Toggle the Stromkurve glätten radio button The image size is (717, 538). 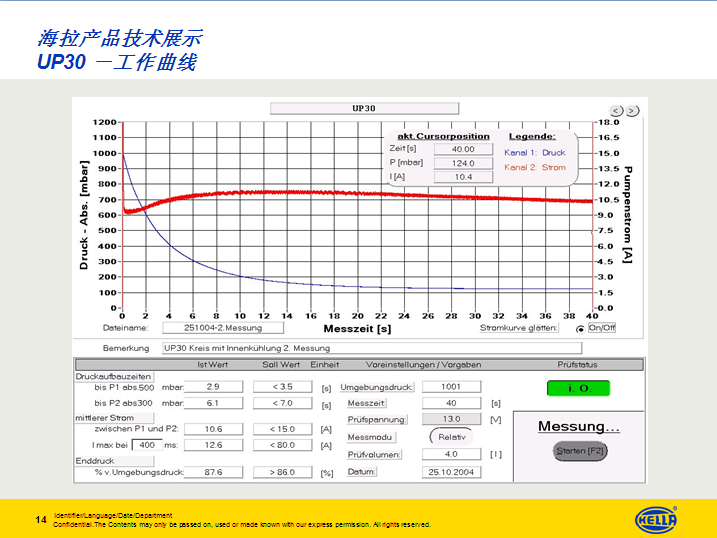tap(580, 329)
